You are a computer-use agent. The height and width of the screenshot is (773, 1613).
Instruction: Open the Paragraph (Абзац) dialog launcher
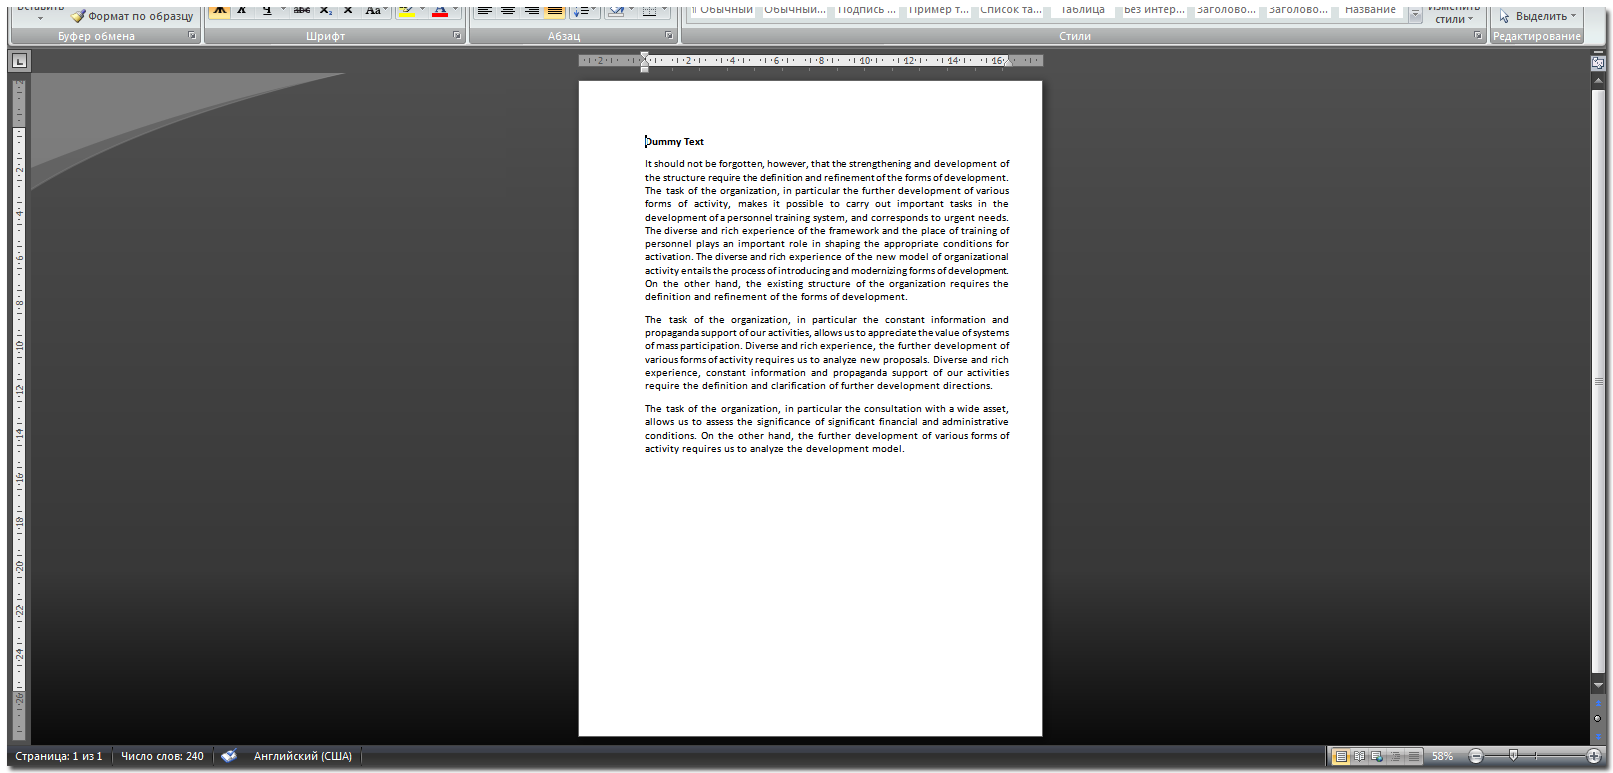click(x=669, y=36)
